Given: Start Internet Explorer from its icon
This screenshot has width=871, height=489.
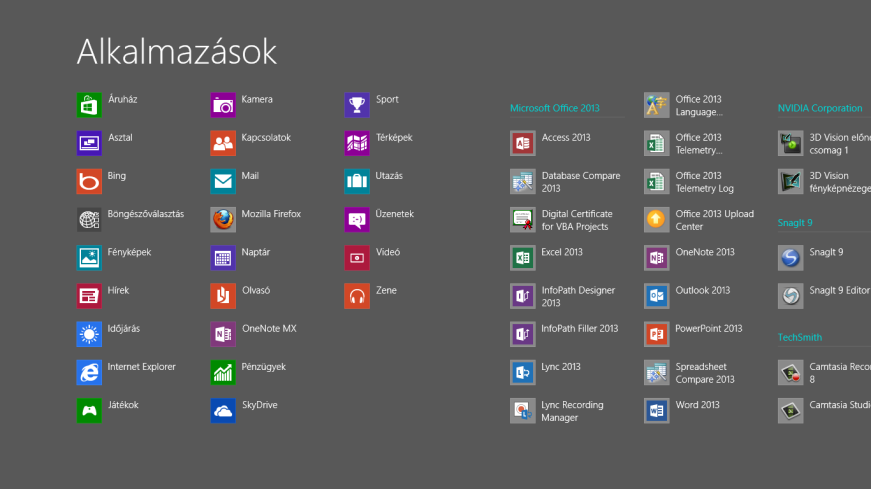Looking at the screenshot, I should tap(89, 372).
